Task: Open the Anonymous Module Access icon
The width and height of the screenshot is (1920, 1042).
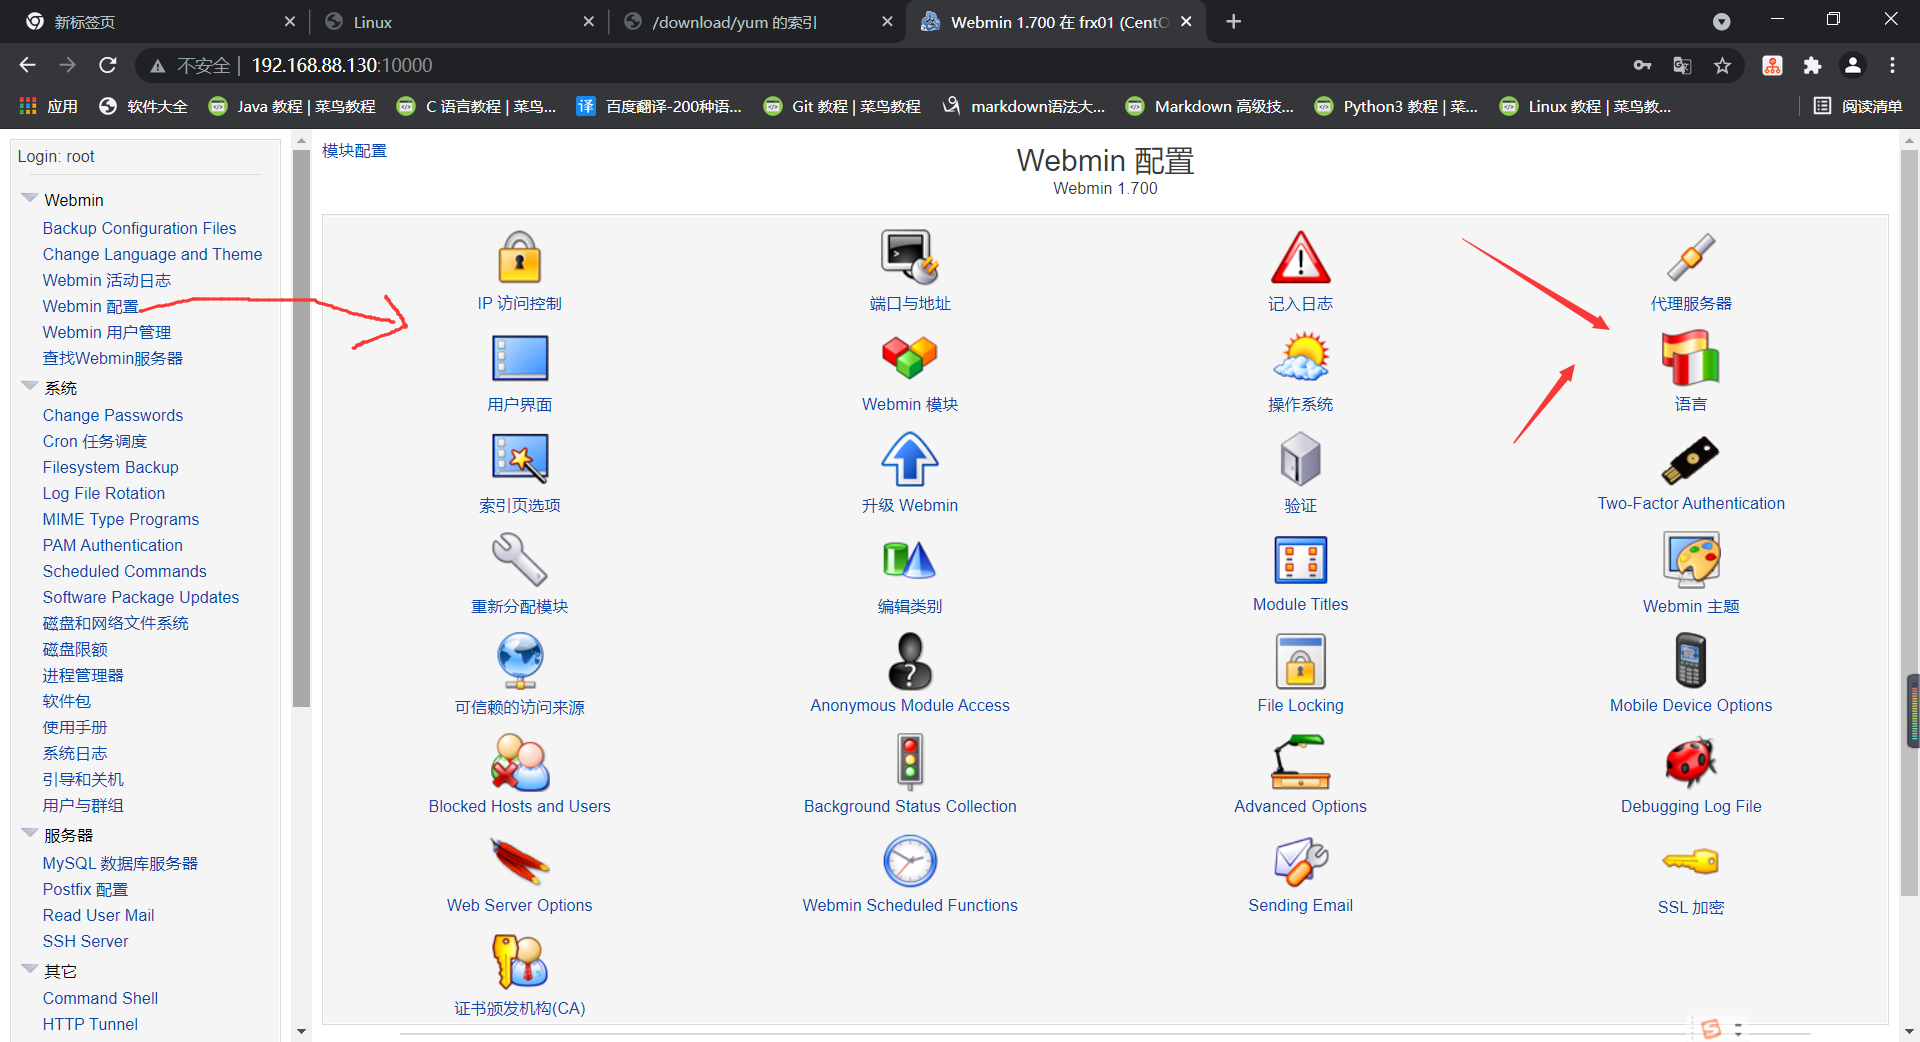Action: [909, 661]
